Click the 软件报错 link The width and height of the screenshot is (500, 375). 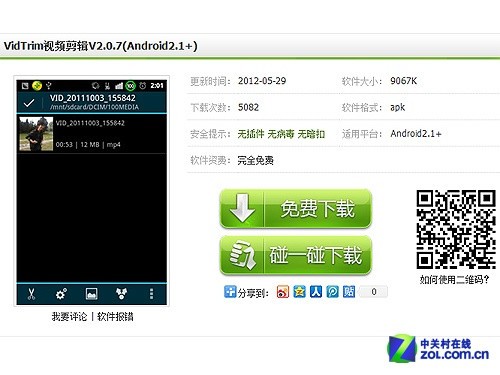coord(115,316)
